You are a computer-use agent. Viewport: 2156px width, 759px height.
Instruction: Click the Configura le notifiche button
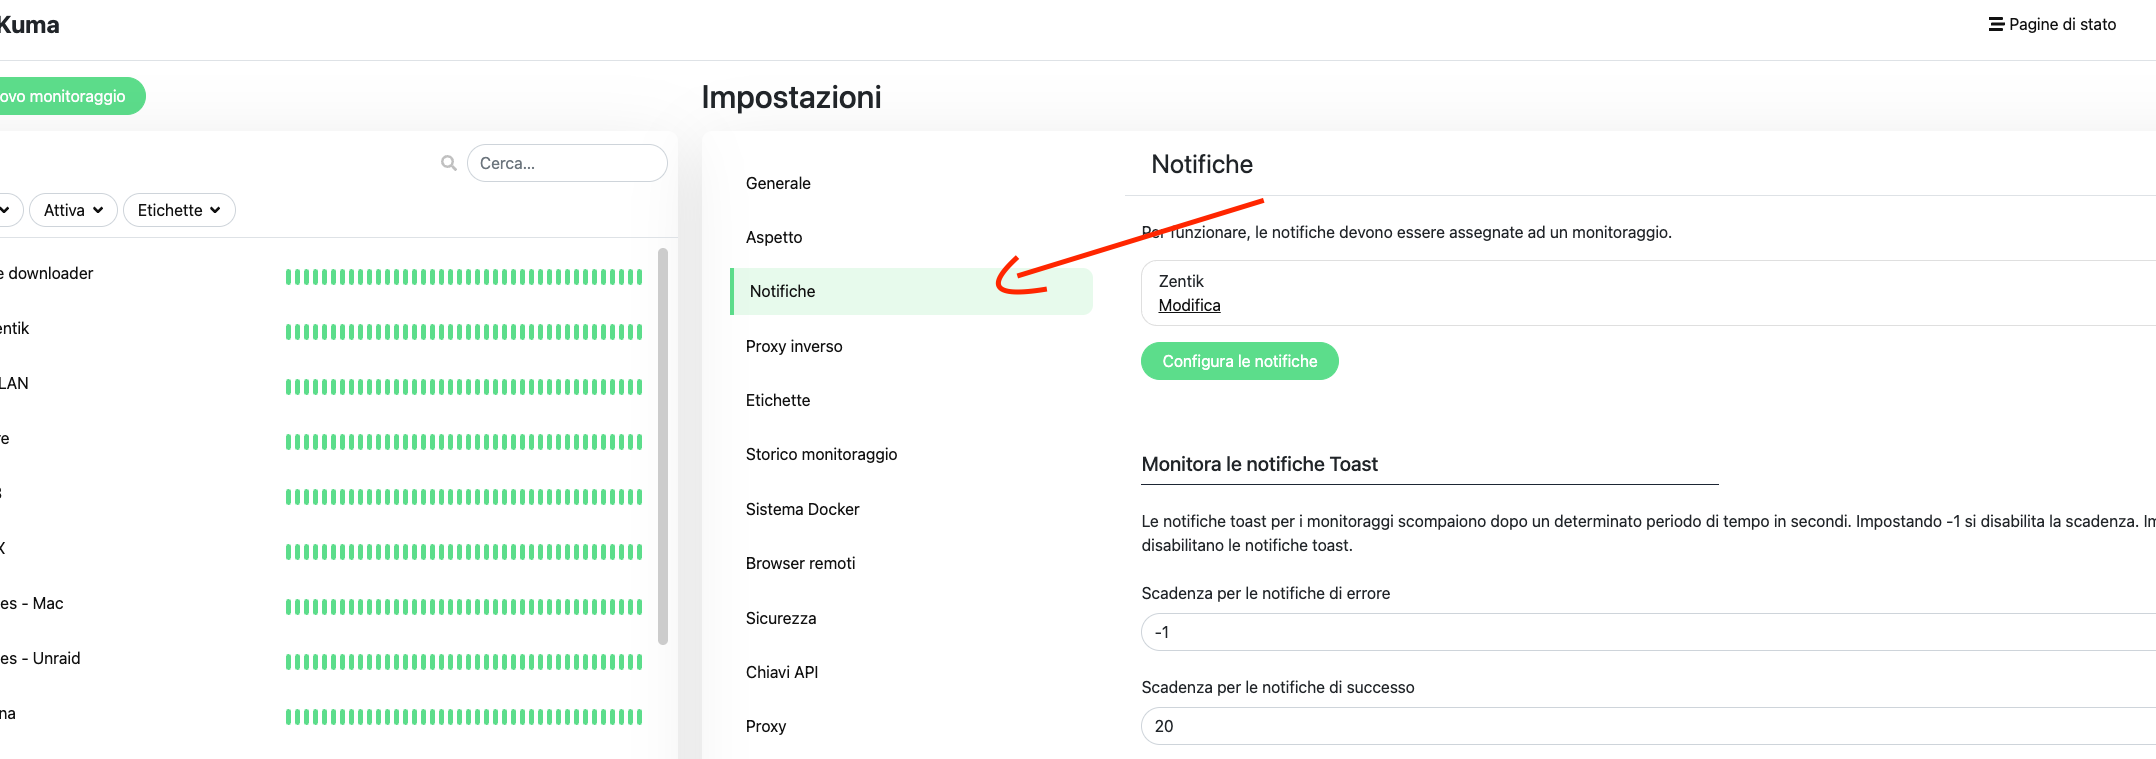(x=1239, y=361)
